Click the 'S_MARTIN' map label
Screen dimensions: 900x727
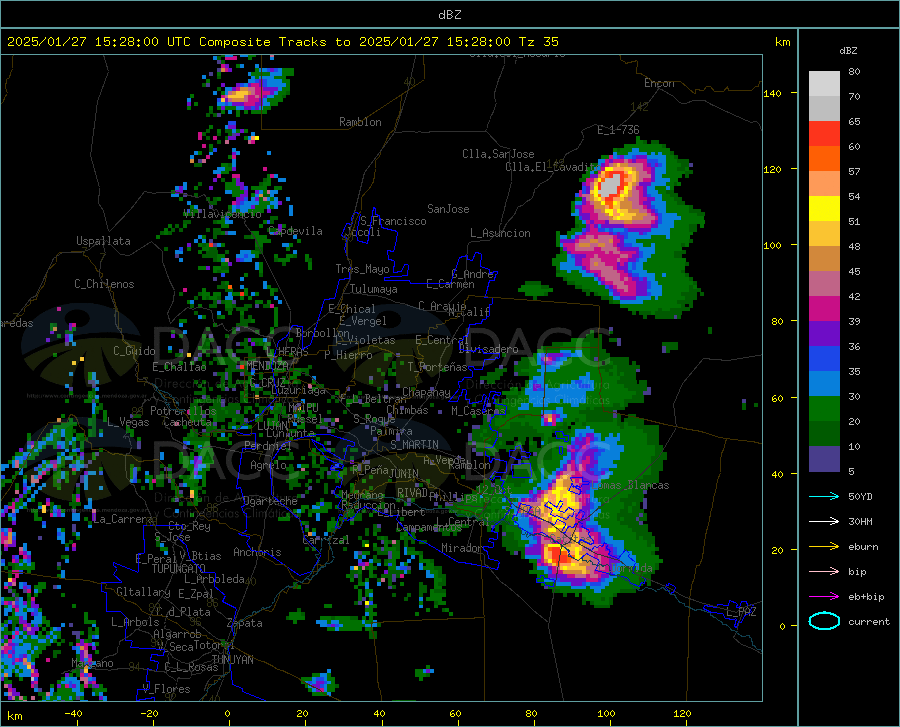pos(414,445)
